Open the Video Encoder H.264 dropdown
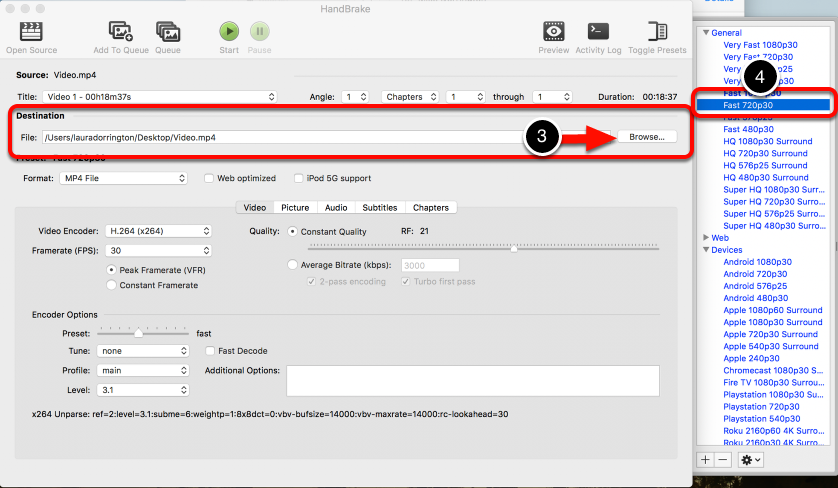Viewport: 838px width, 488px height. pyautogui.click(x=158, y=231)
